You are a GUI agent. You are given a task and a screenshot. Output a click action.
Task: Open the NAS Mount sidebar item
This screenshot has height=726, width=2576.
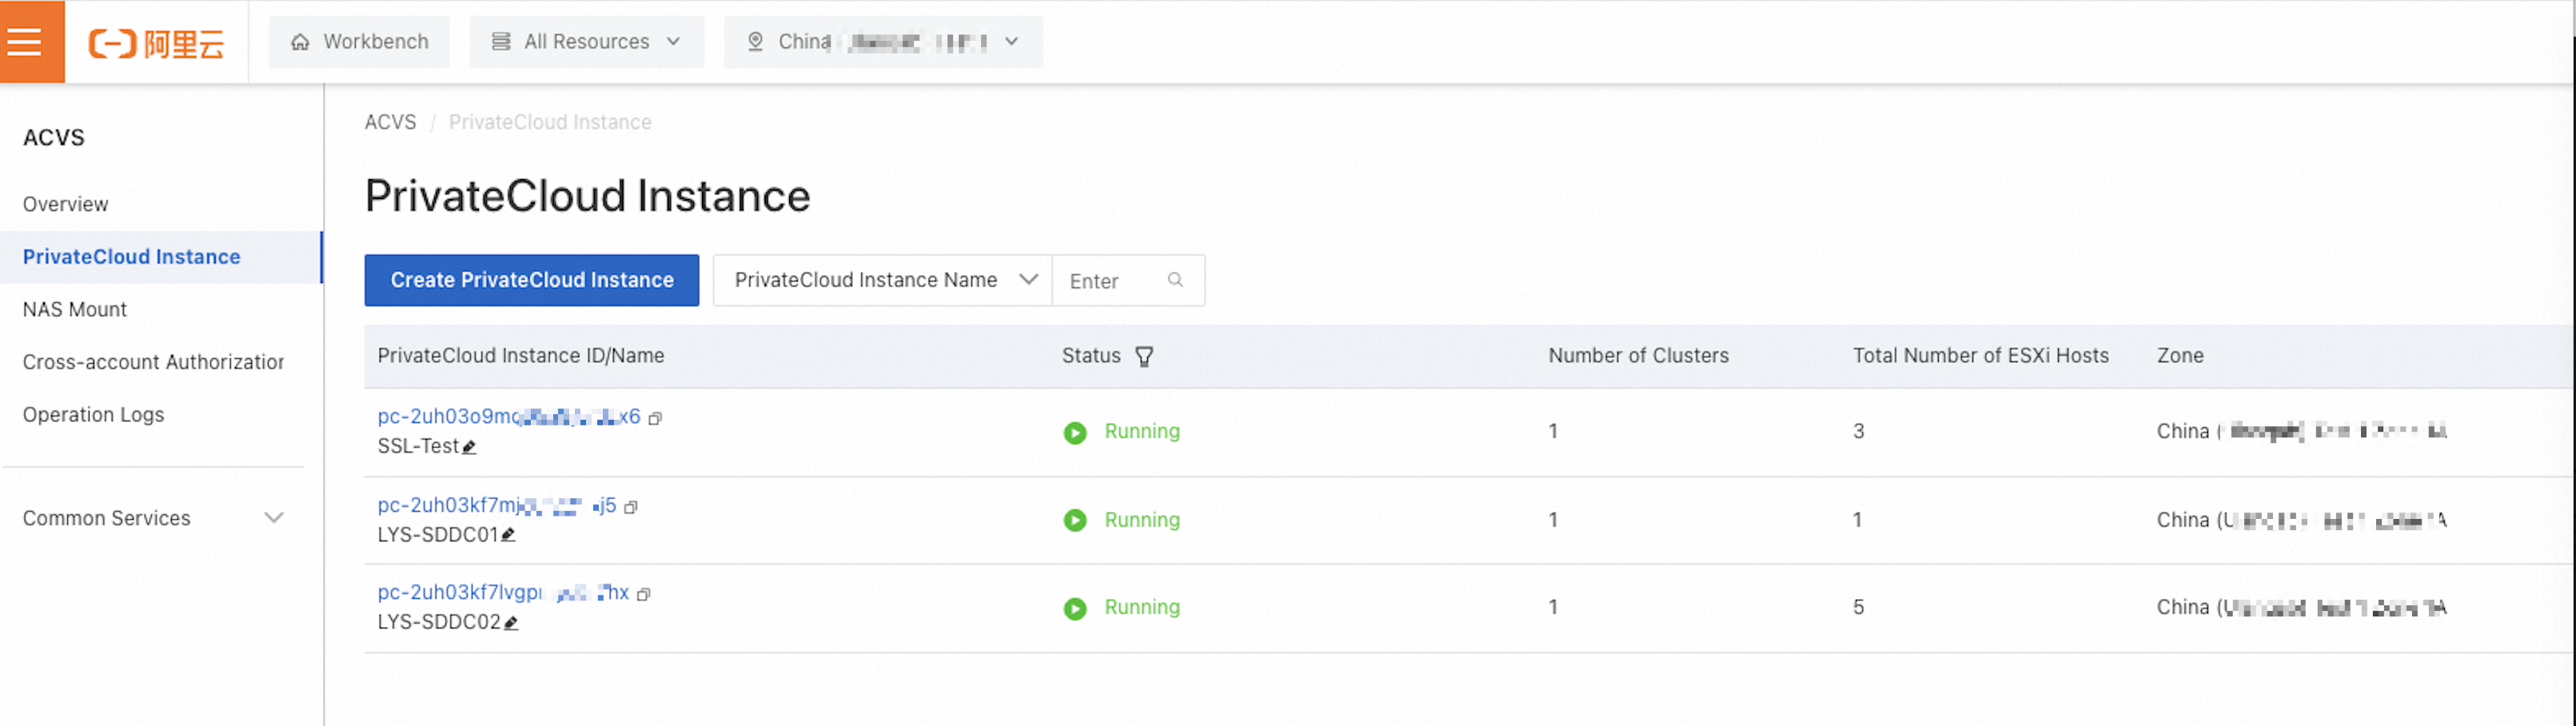point(75,310)
